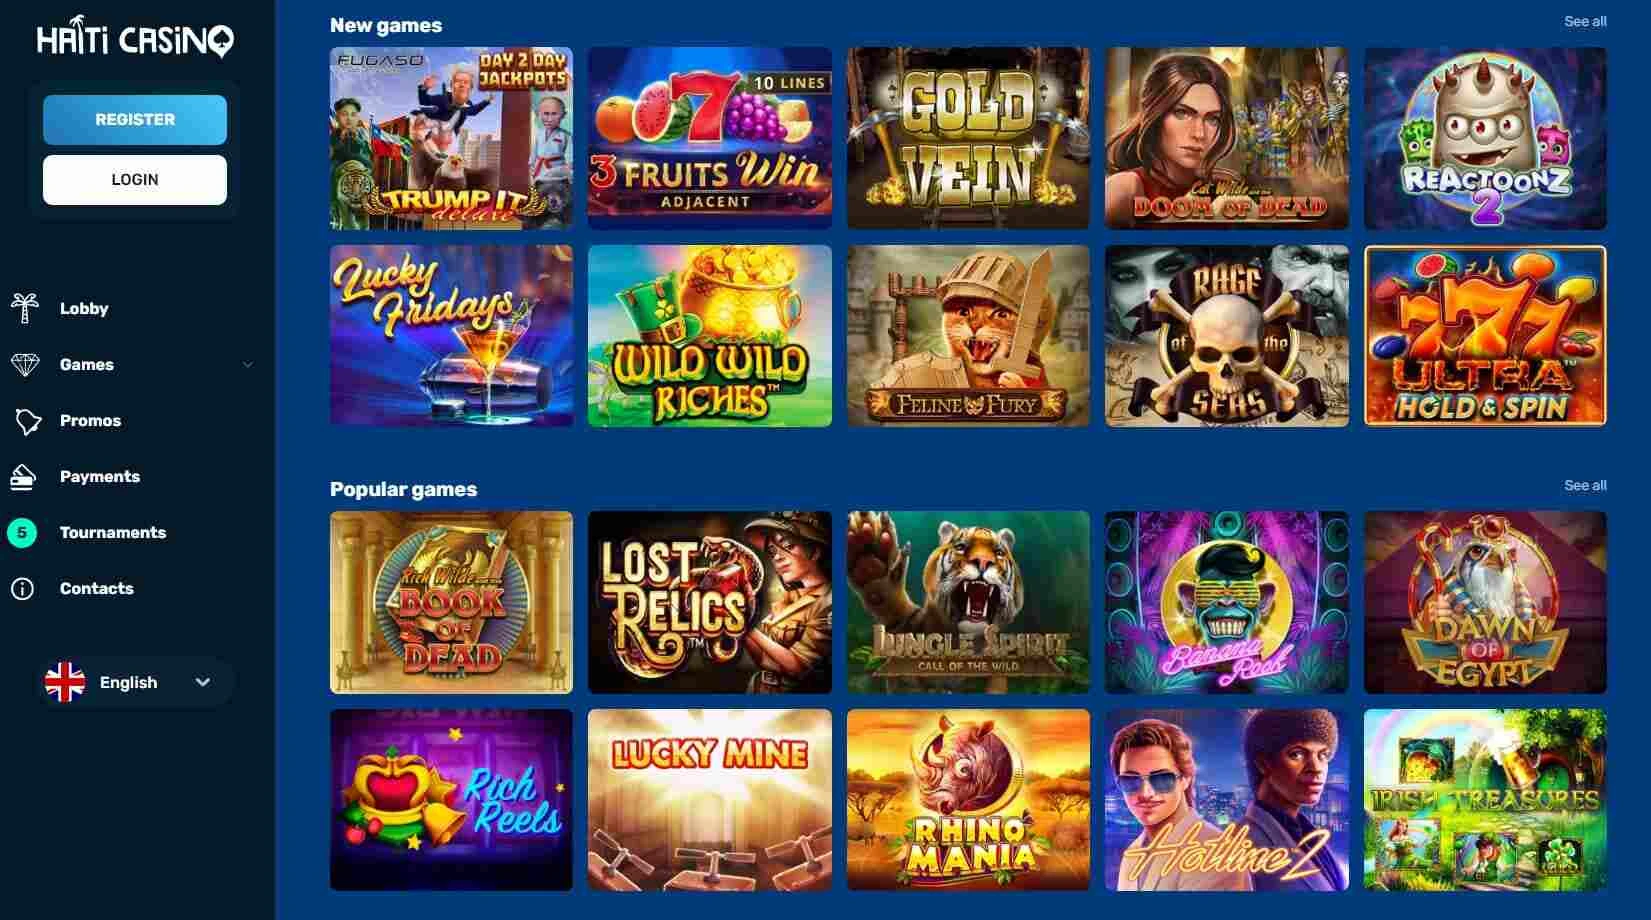
Task: Click the Haiti Casino logo
Action: click(135, 40)
